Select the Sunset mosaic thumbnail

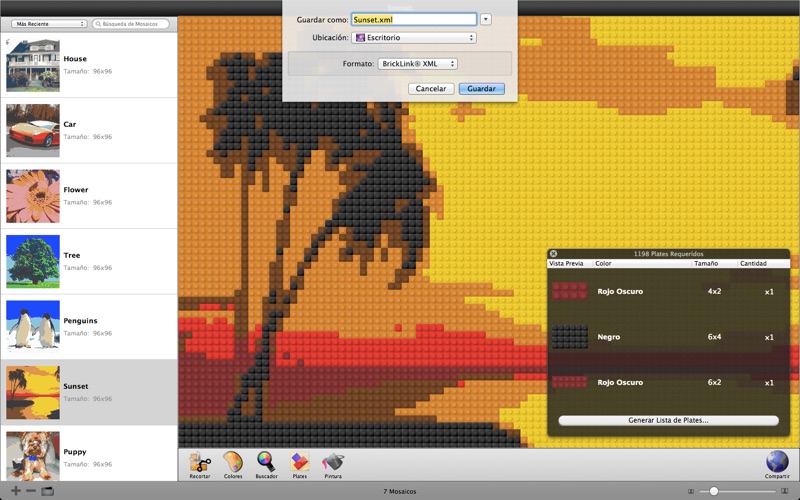(33, 392)
